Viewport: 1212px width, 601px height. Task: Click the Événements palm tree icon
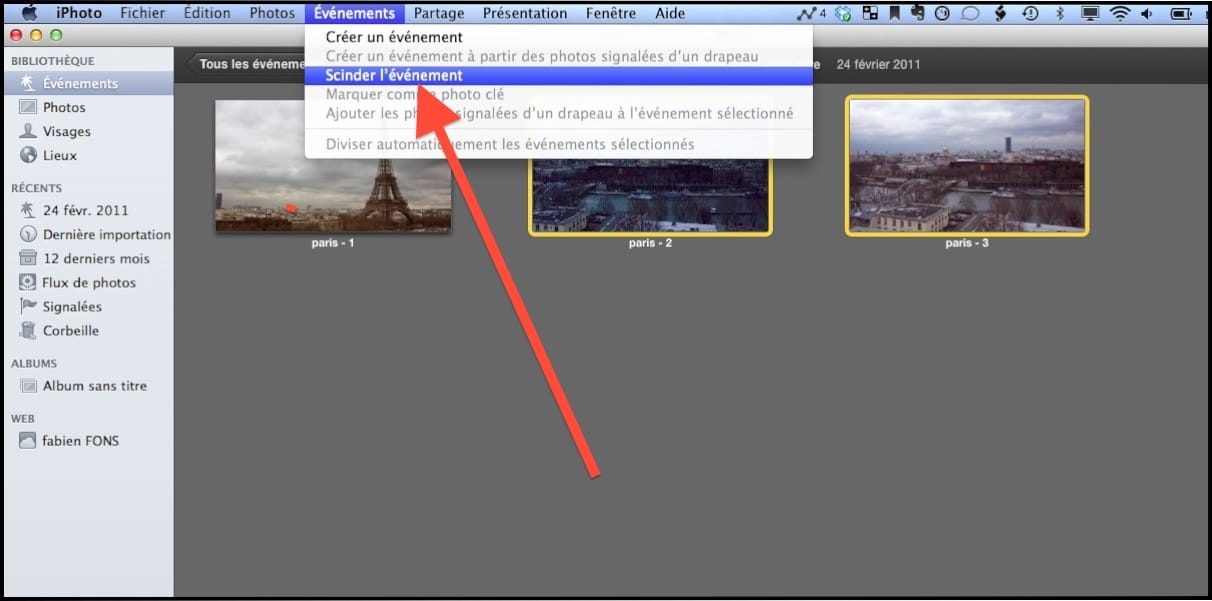(27, 83)
